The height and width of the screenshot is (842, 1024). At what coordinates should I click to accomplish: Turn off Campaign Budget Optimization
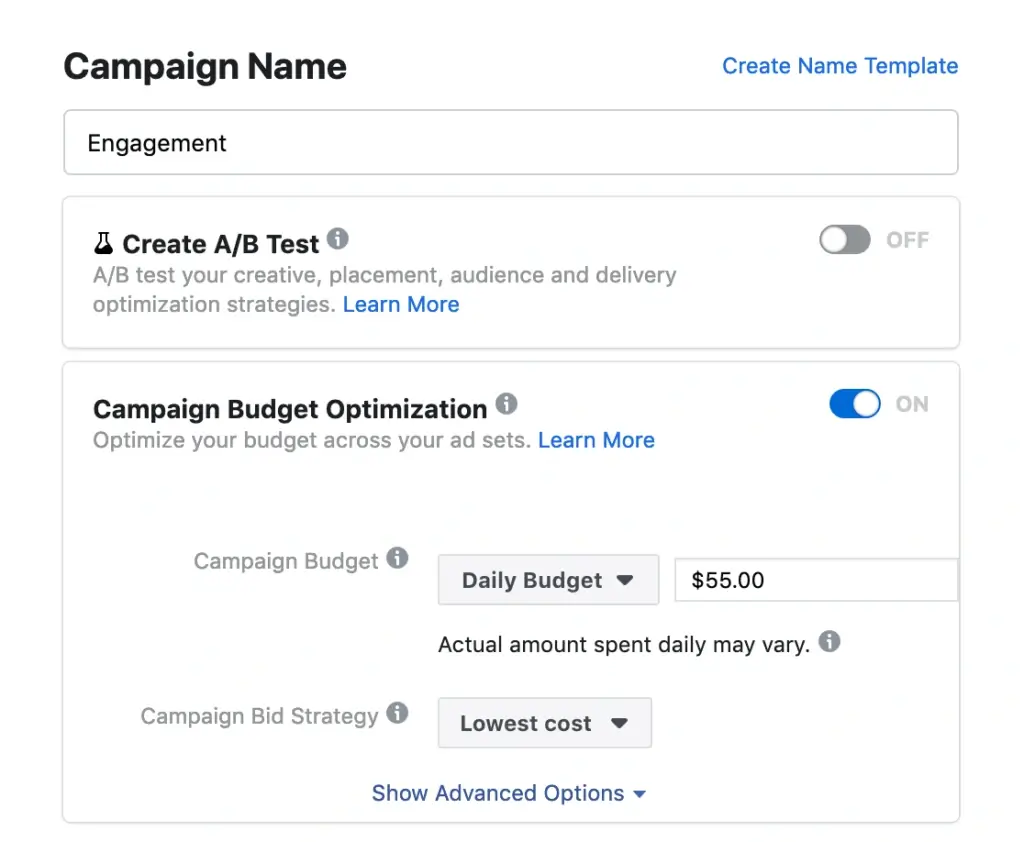[x=854, y=403]
